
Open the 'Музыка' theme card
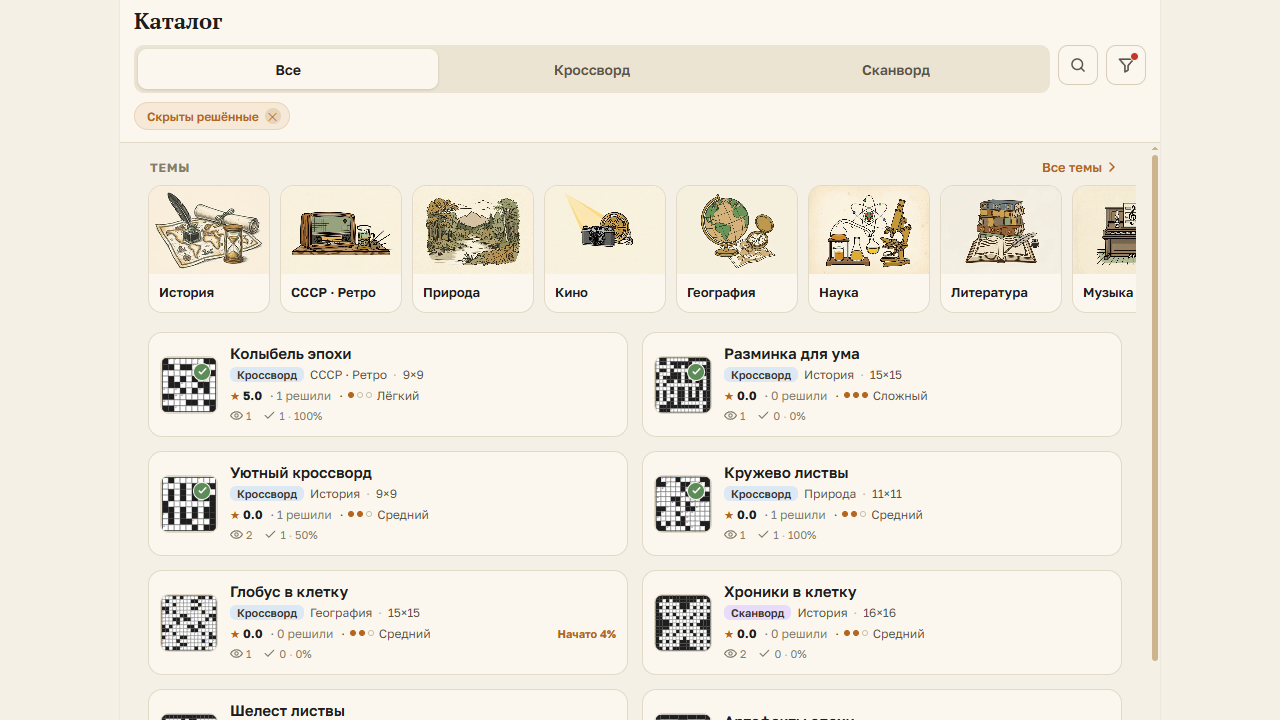tap(1104, 249)
